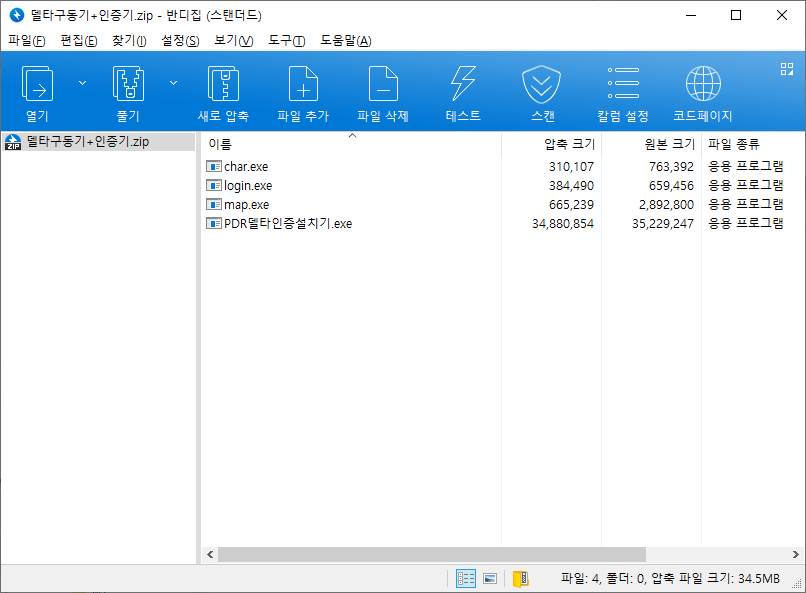Sort by the 원본 크기 column header
This screenshot has height=593, width=806.
[652, 144]
